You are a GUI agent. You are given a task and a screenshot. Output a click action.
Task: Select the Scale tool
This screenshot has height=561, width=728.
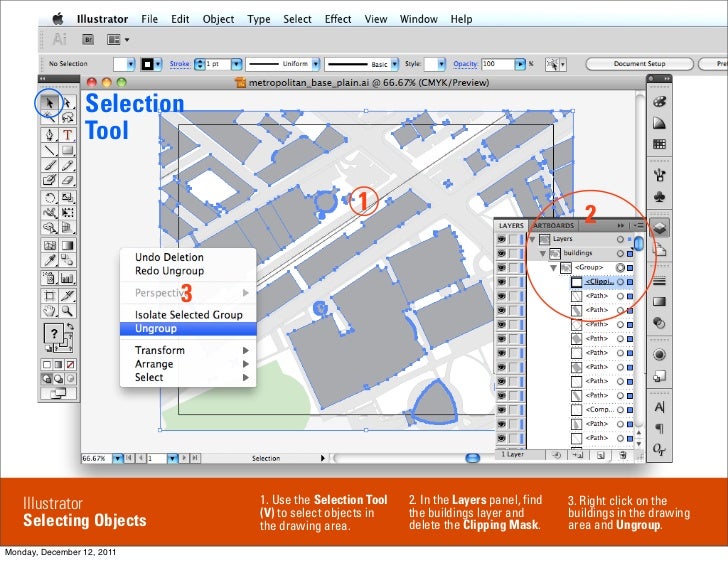[67, 198]
